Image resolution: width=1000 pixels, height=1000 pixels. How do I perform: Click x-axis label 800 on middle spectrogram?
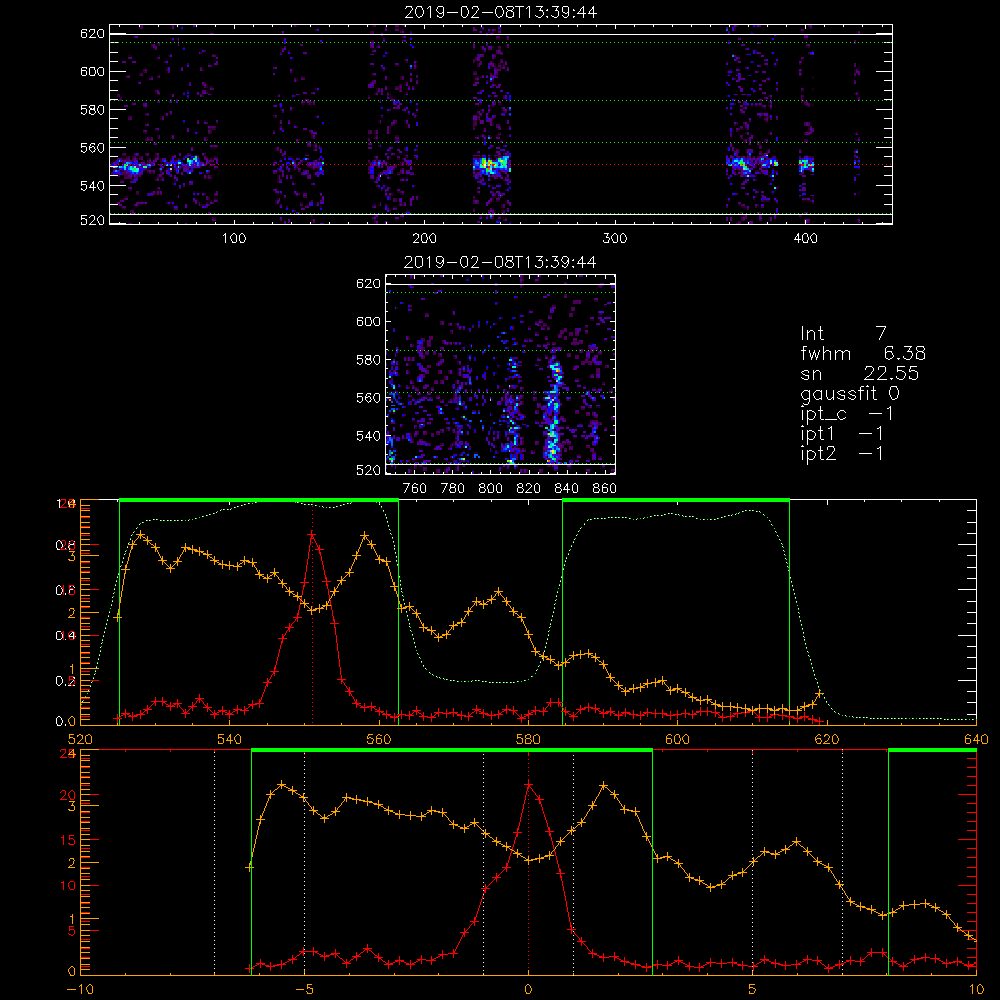click(490, 489)
